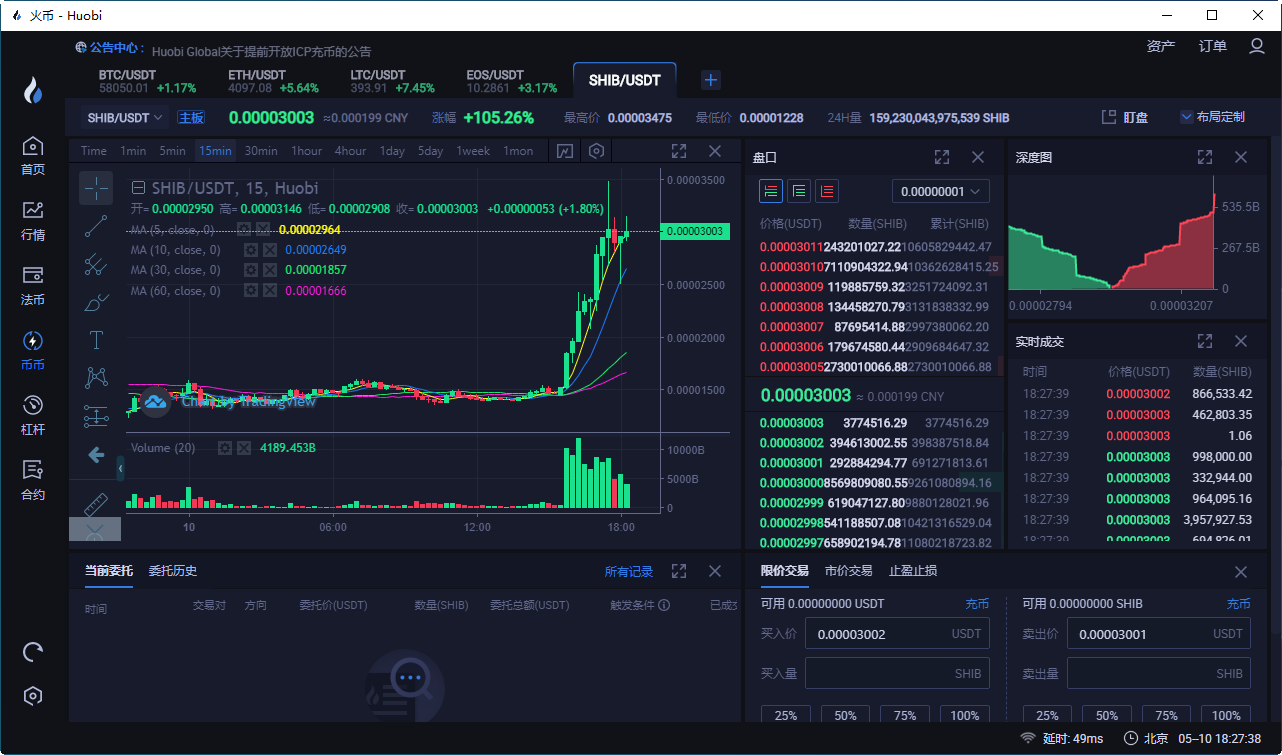1282x755 pixels.
Task: Click the back arrow in chart toolbar
Action: [x=96, y=455]
